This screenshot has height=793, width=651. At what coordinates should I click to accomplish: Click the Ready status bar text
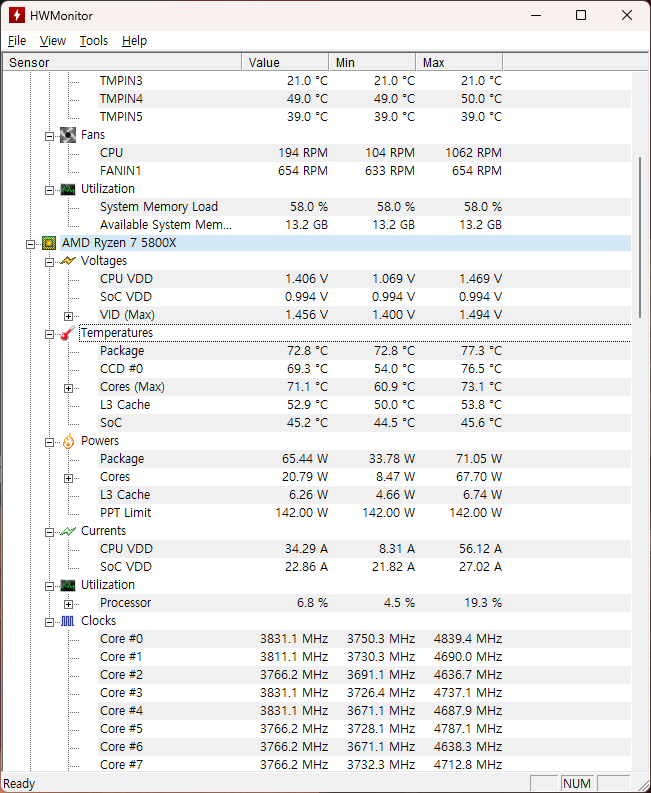[x=19, y=784]
